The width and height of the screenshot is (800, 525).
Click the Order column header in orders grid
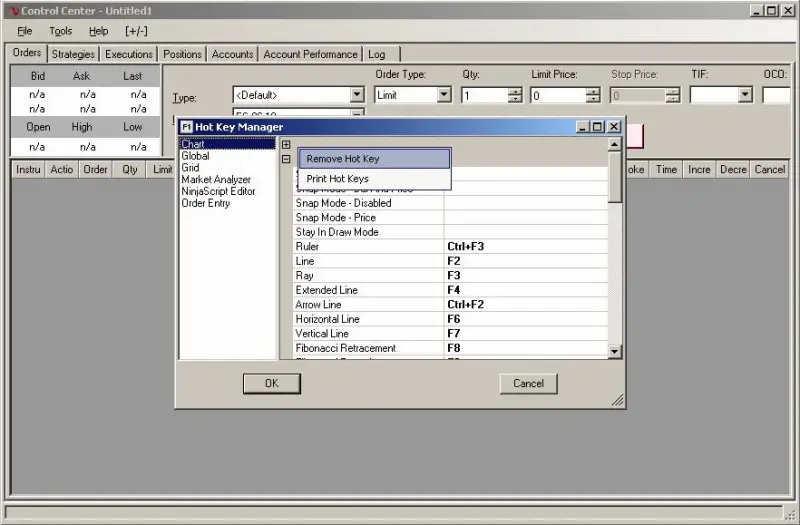95,170
